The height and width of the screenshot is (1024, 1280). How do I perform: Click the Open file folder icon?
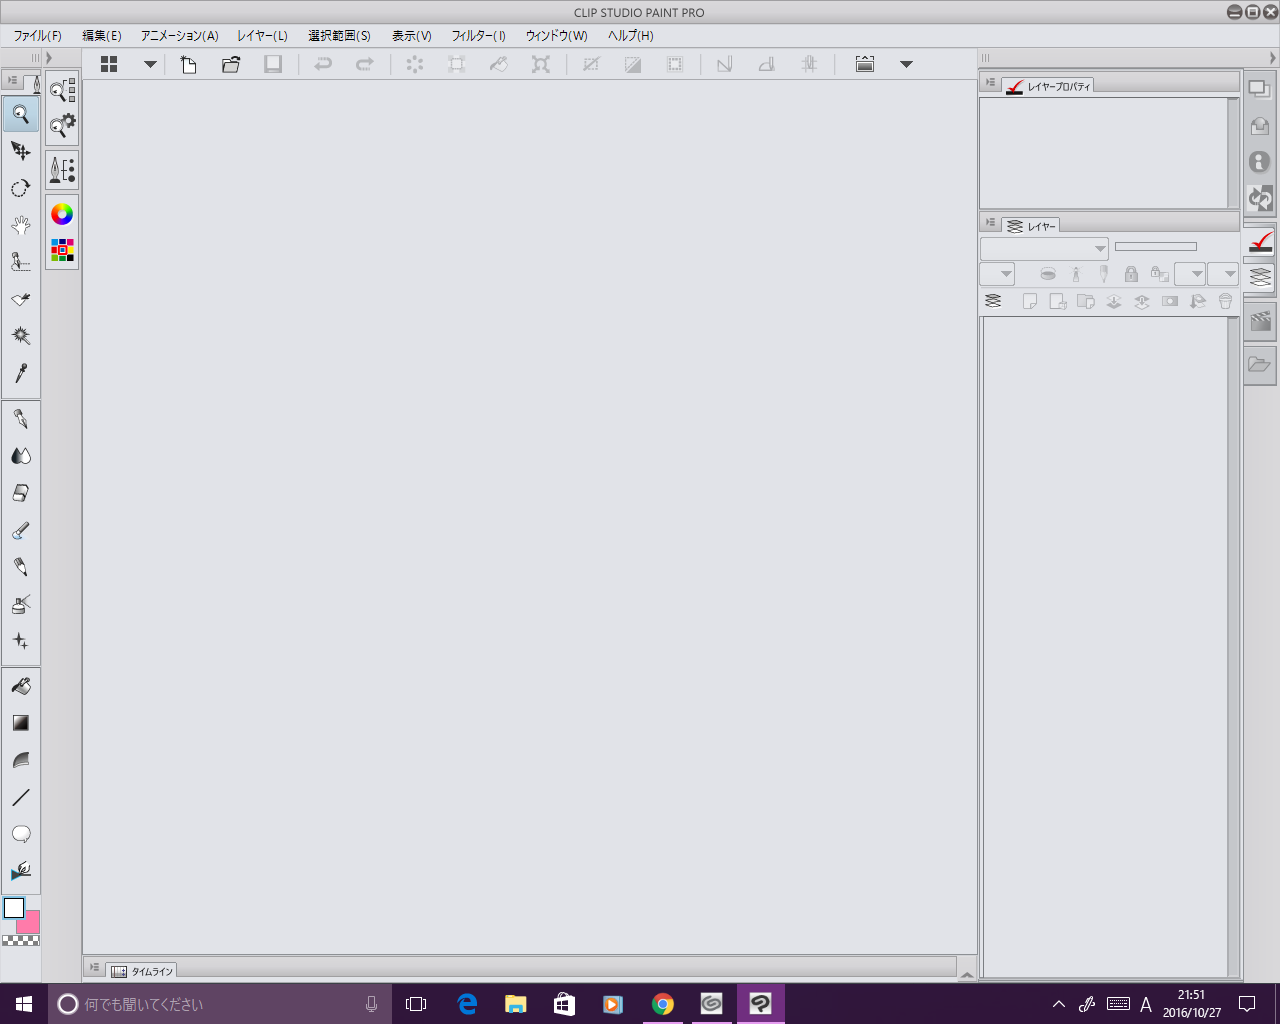[231, 64]
